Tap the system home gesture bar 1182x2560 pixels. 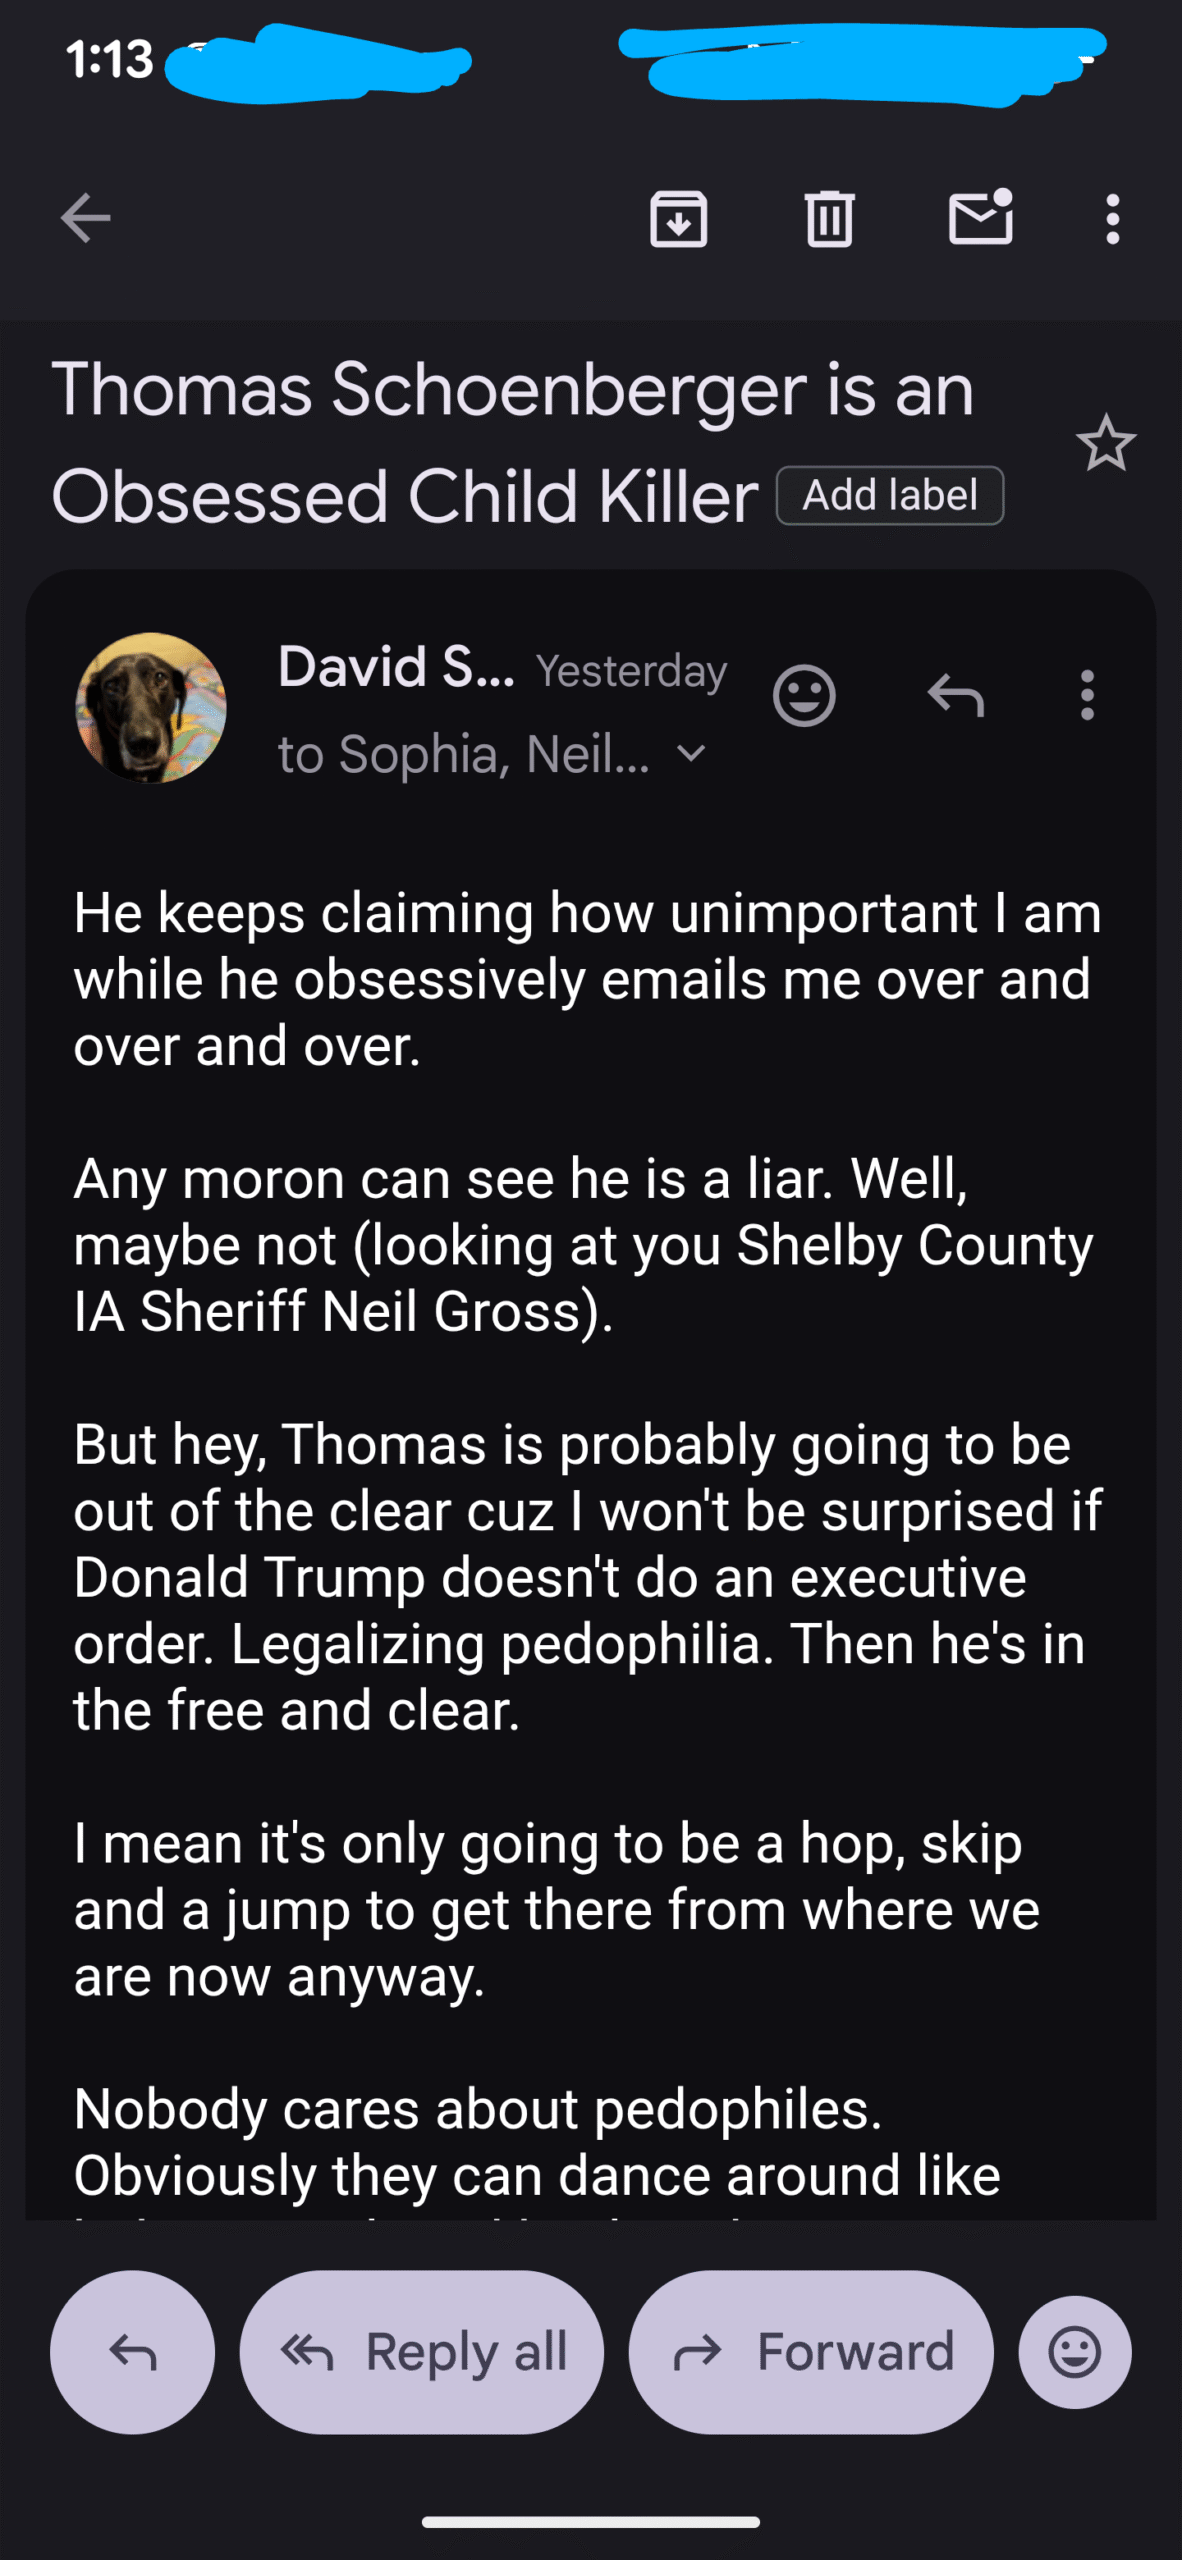point(590,2522)
